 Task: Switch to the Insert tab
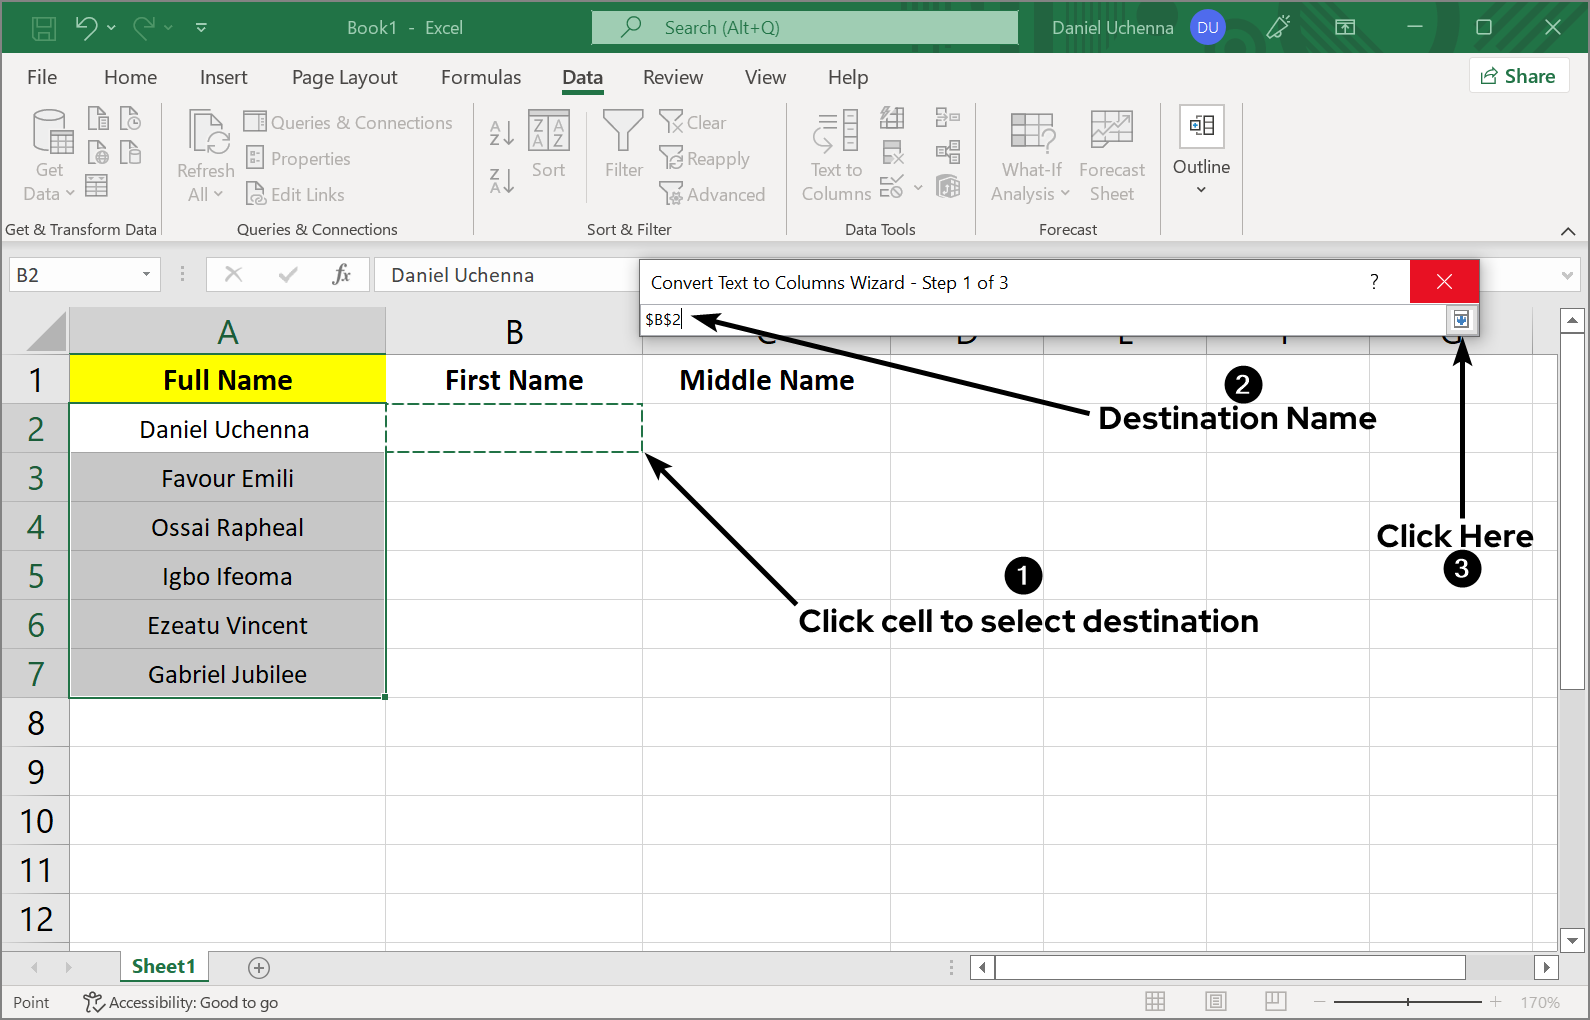pyautogui.click(x=223, y=77)
